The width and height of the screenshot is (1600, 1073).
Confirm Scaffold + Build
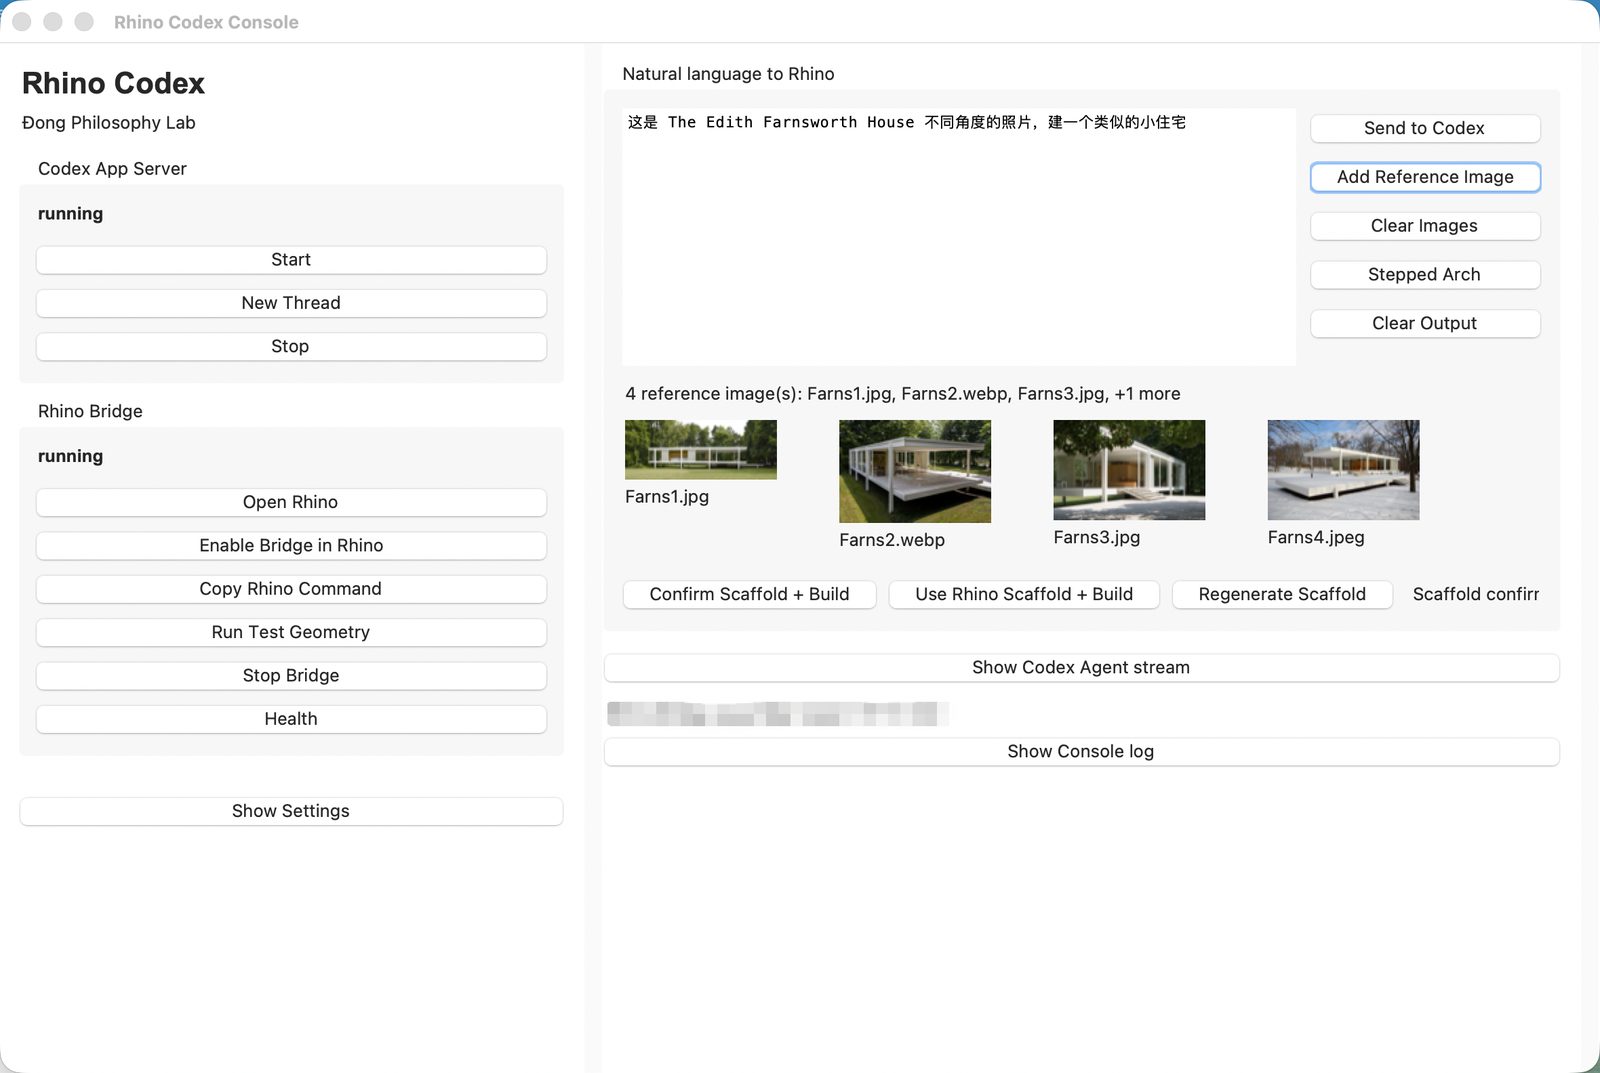coord(750,594)
